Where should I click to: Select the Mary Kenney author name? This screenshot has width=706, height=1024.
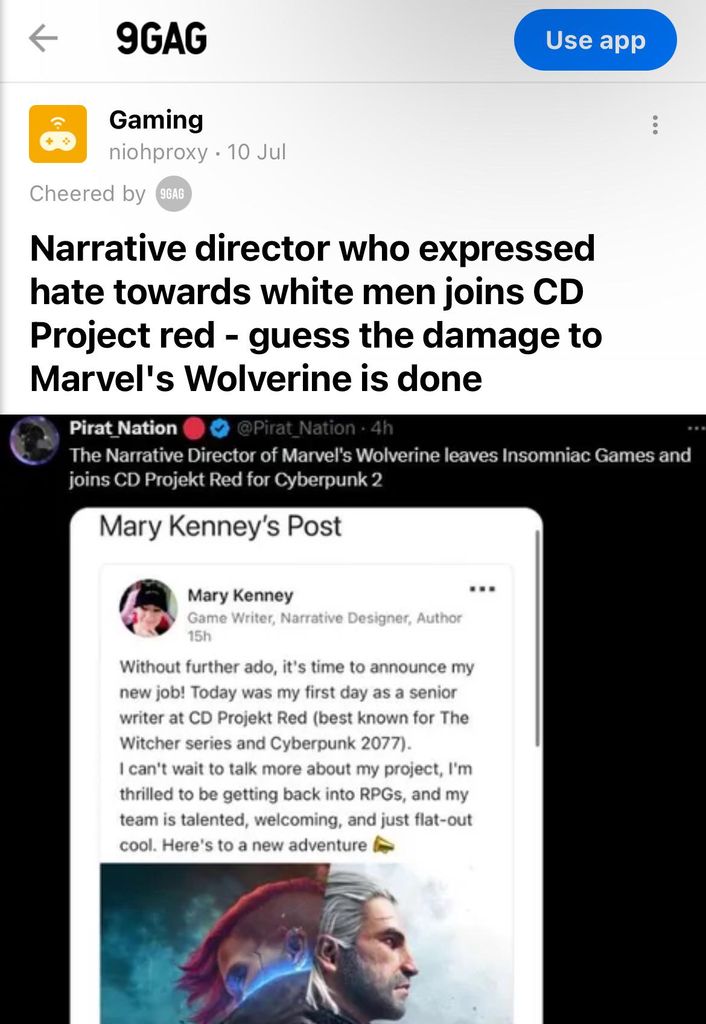(x=240, y=596)
